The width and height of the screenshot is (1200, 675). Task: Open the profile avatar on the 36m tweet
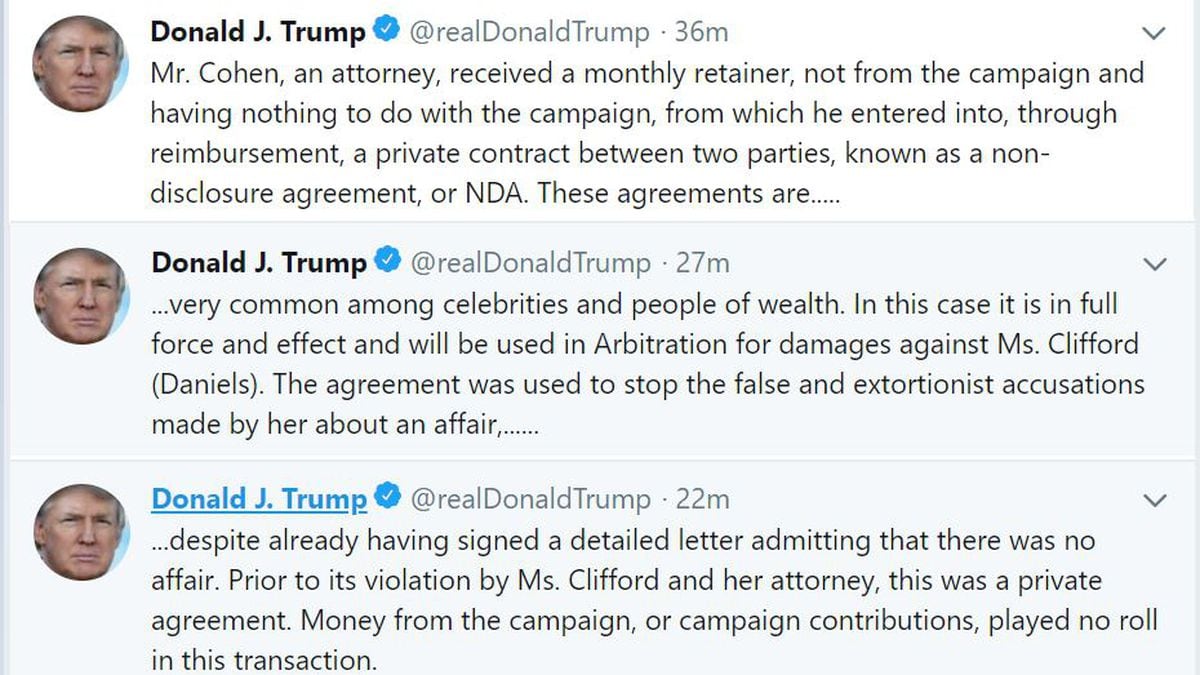(80, 65)
